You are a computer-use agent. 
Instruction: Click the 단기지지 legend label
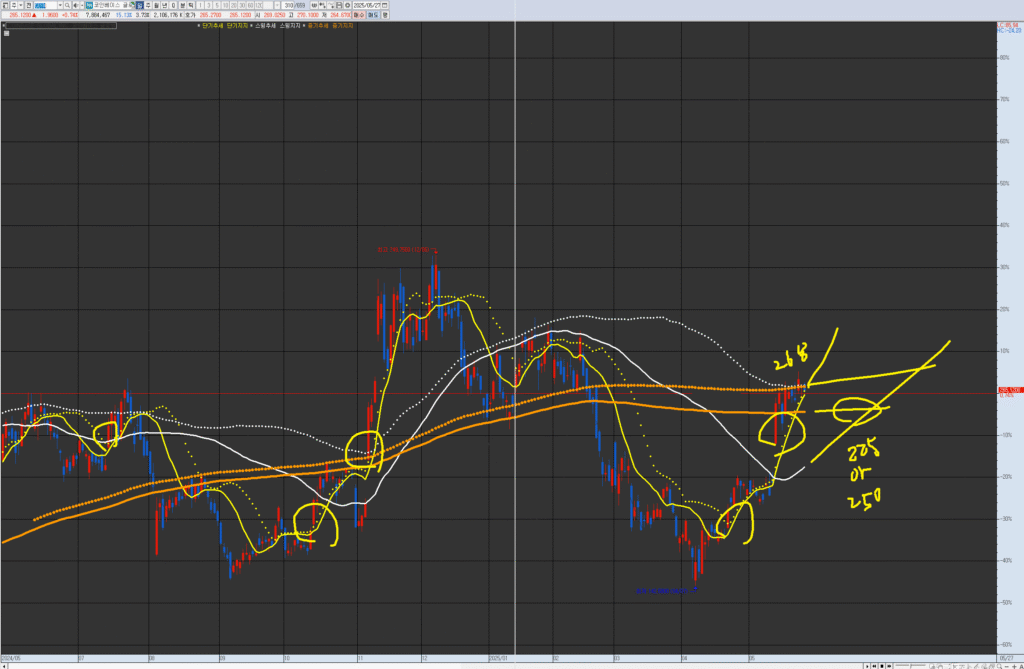pyautogui.click(x=237, y=25)
